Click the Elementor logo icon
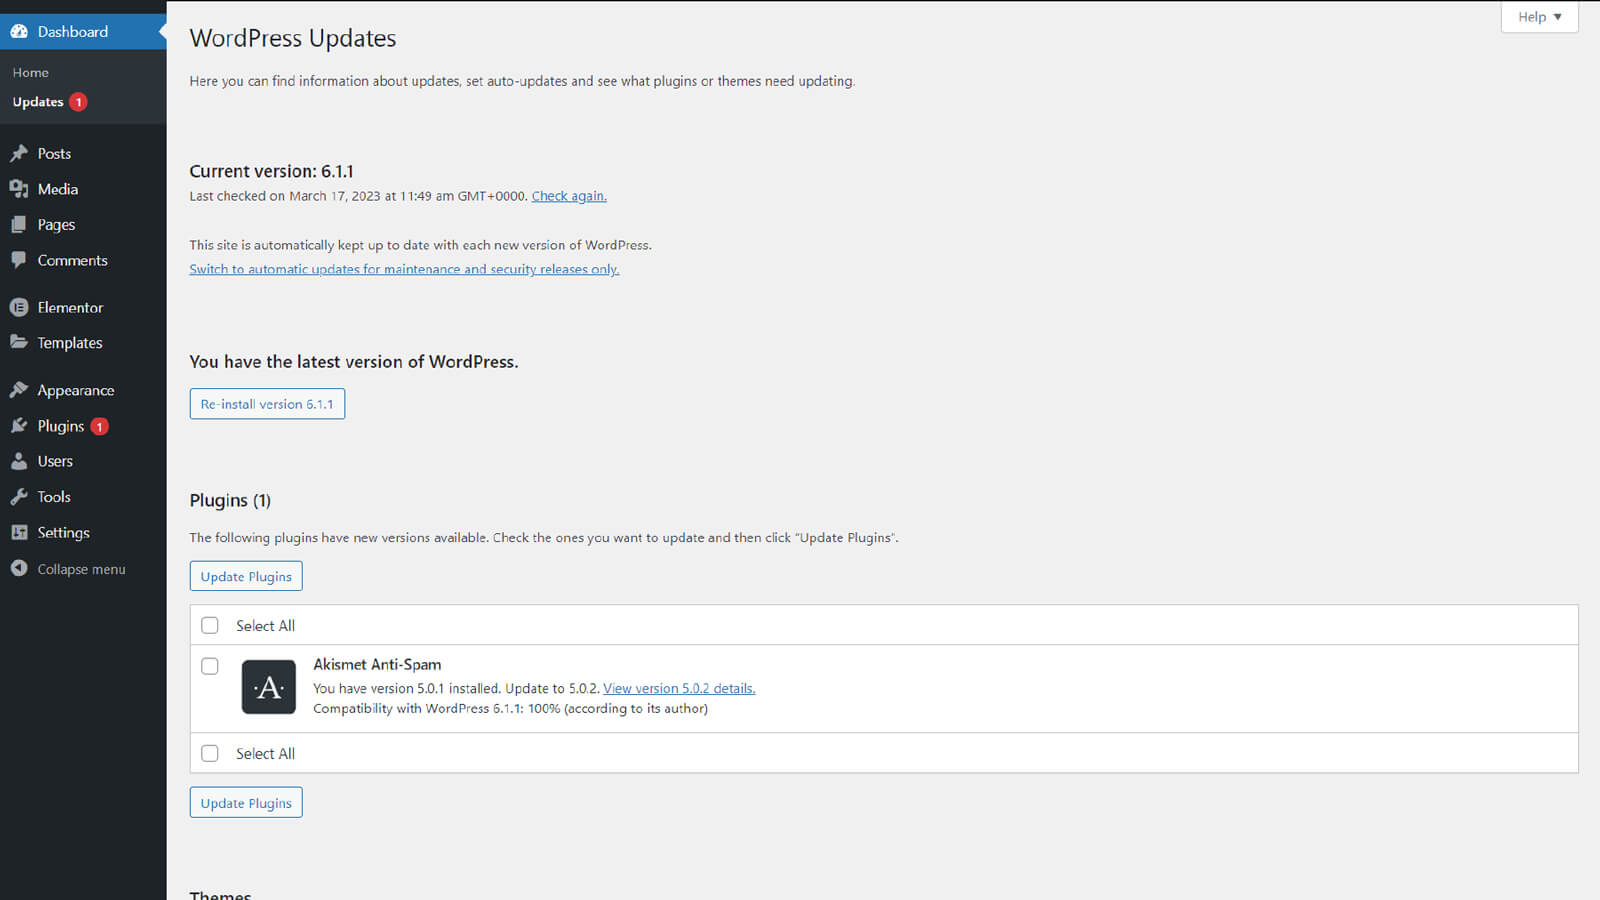This screenshot has height=900, width=1600. (19, 307)
